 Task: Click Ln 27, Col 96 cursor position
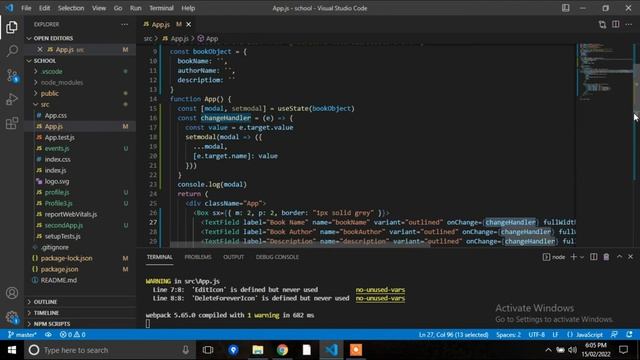453,335
